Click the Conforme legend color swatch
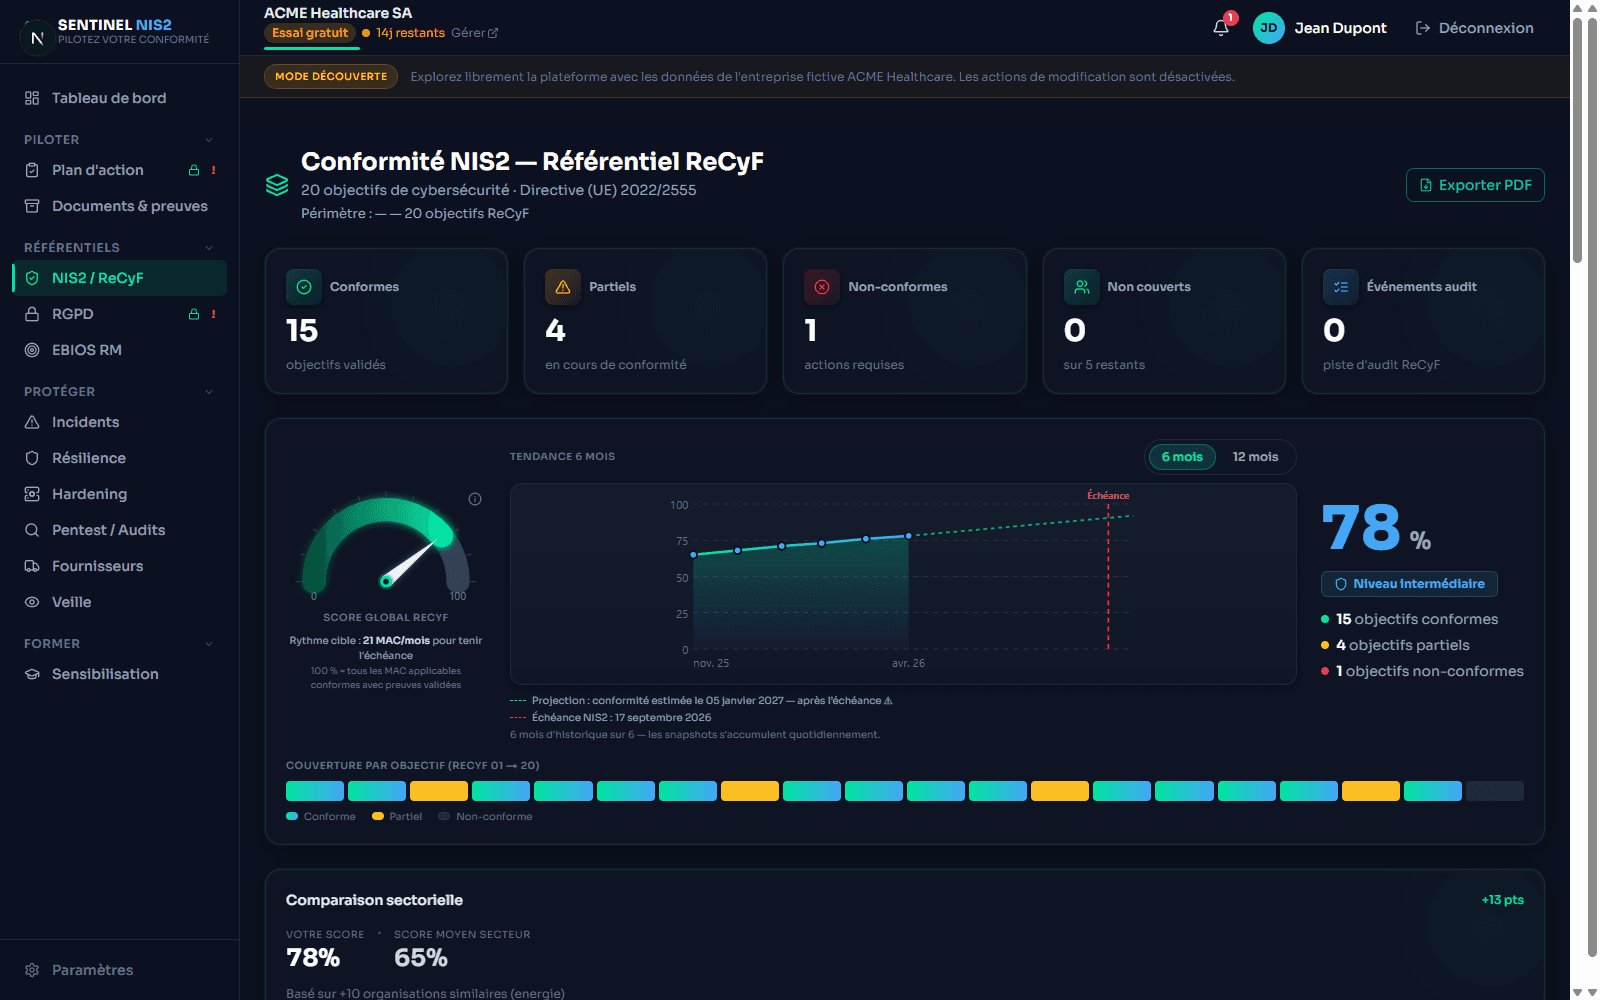 (292, 817)
